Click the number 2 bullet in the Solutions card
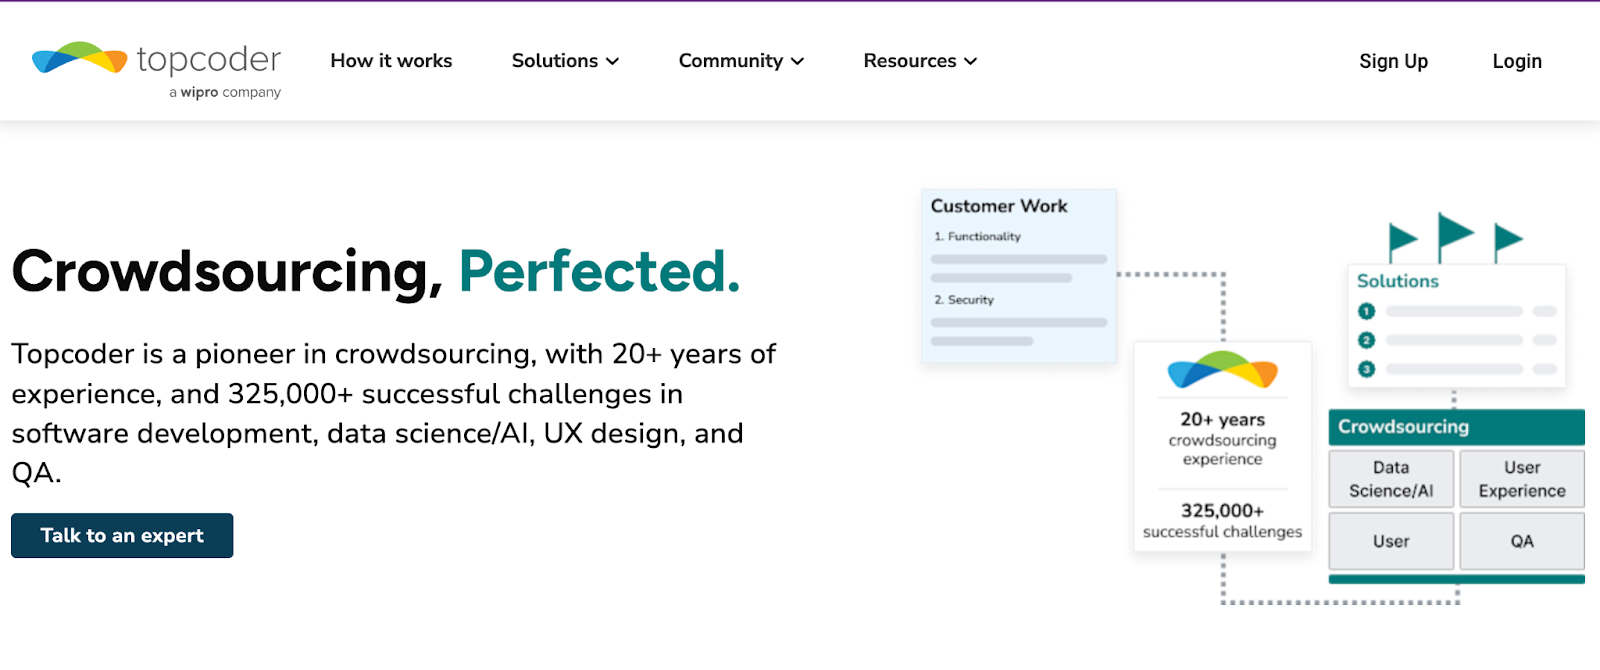 1366,340
